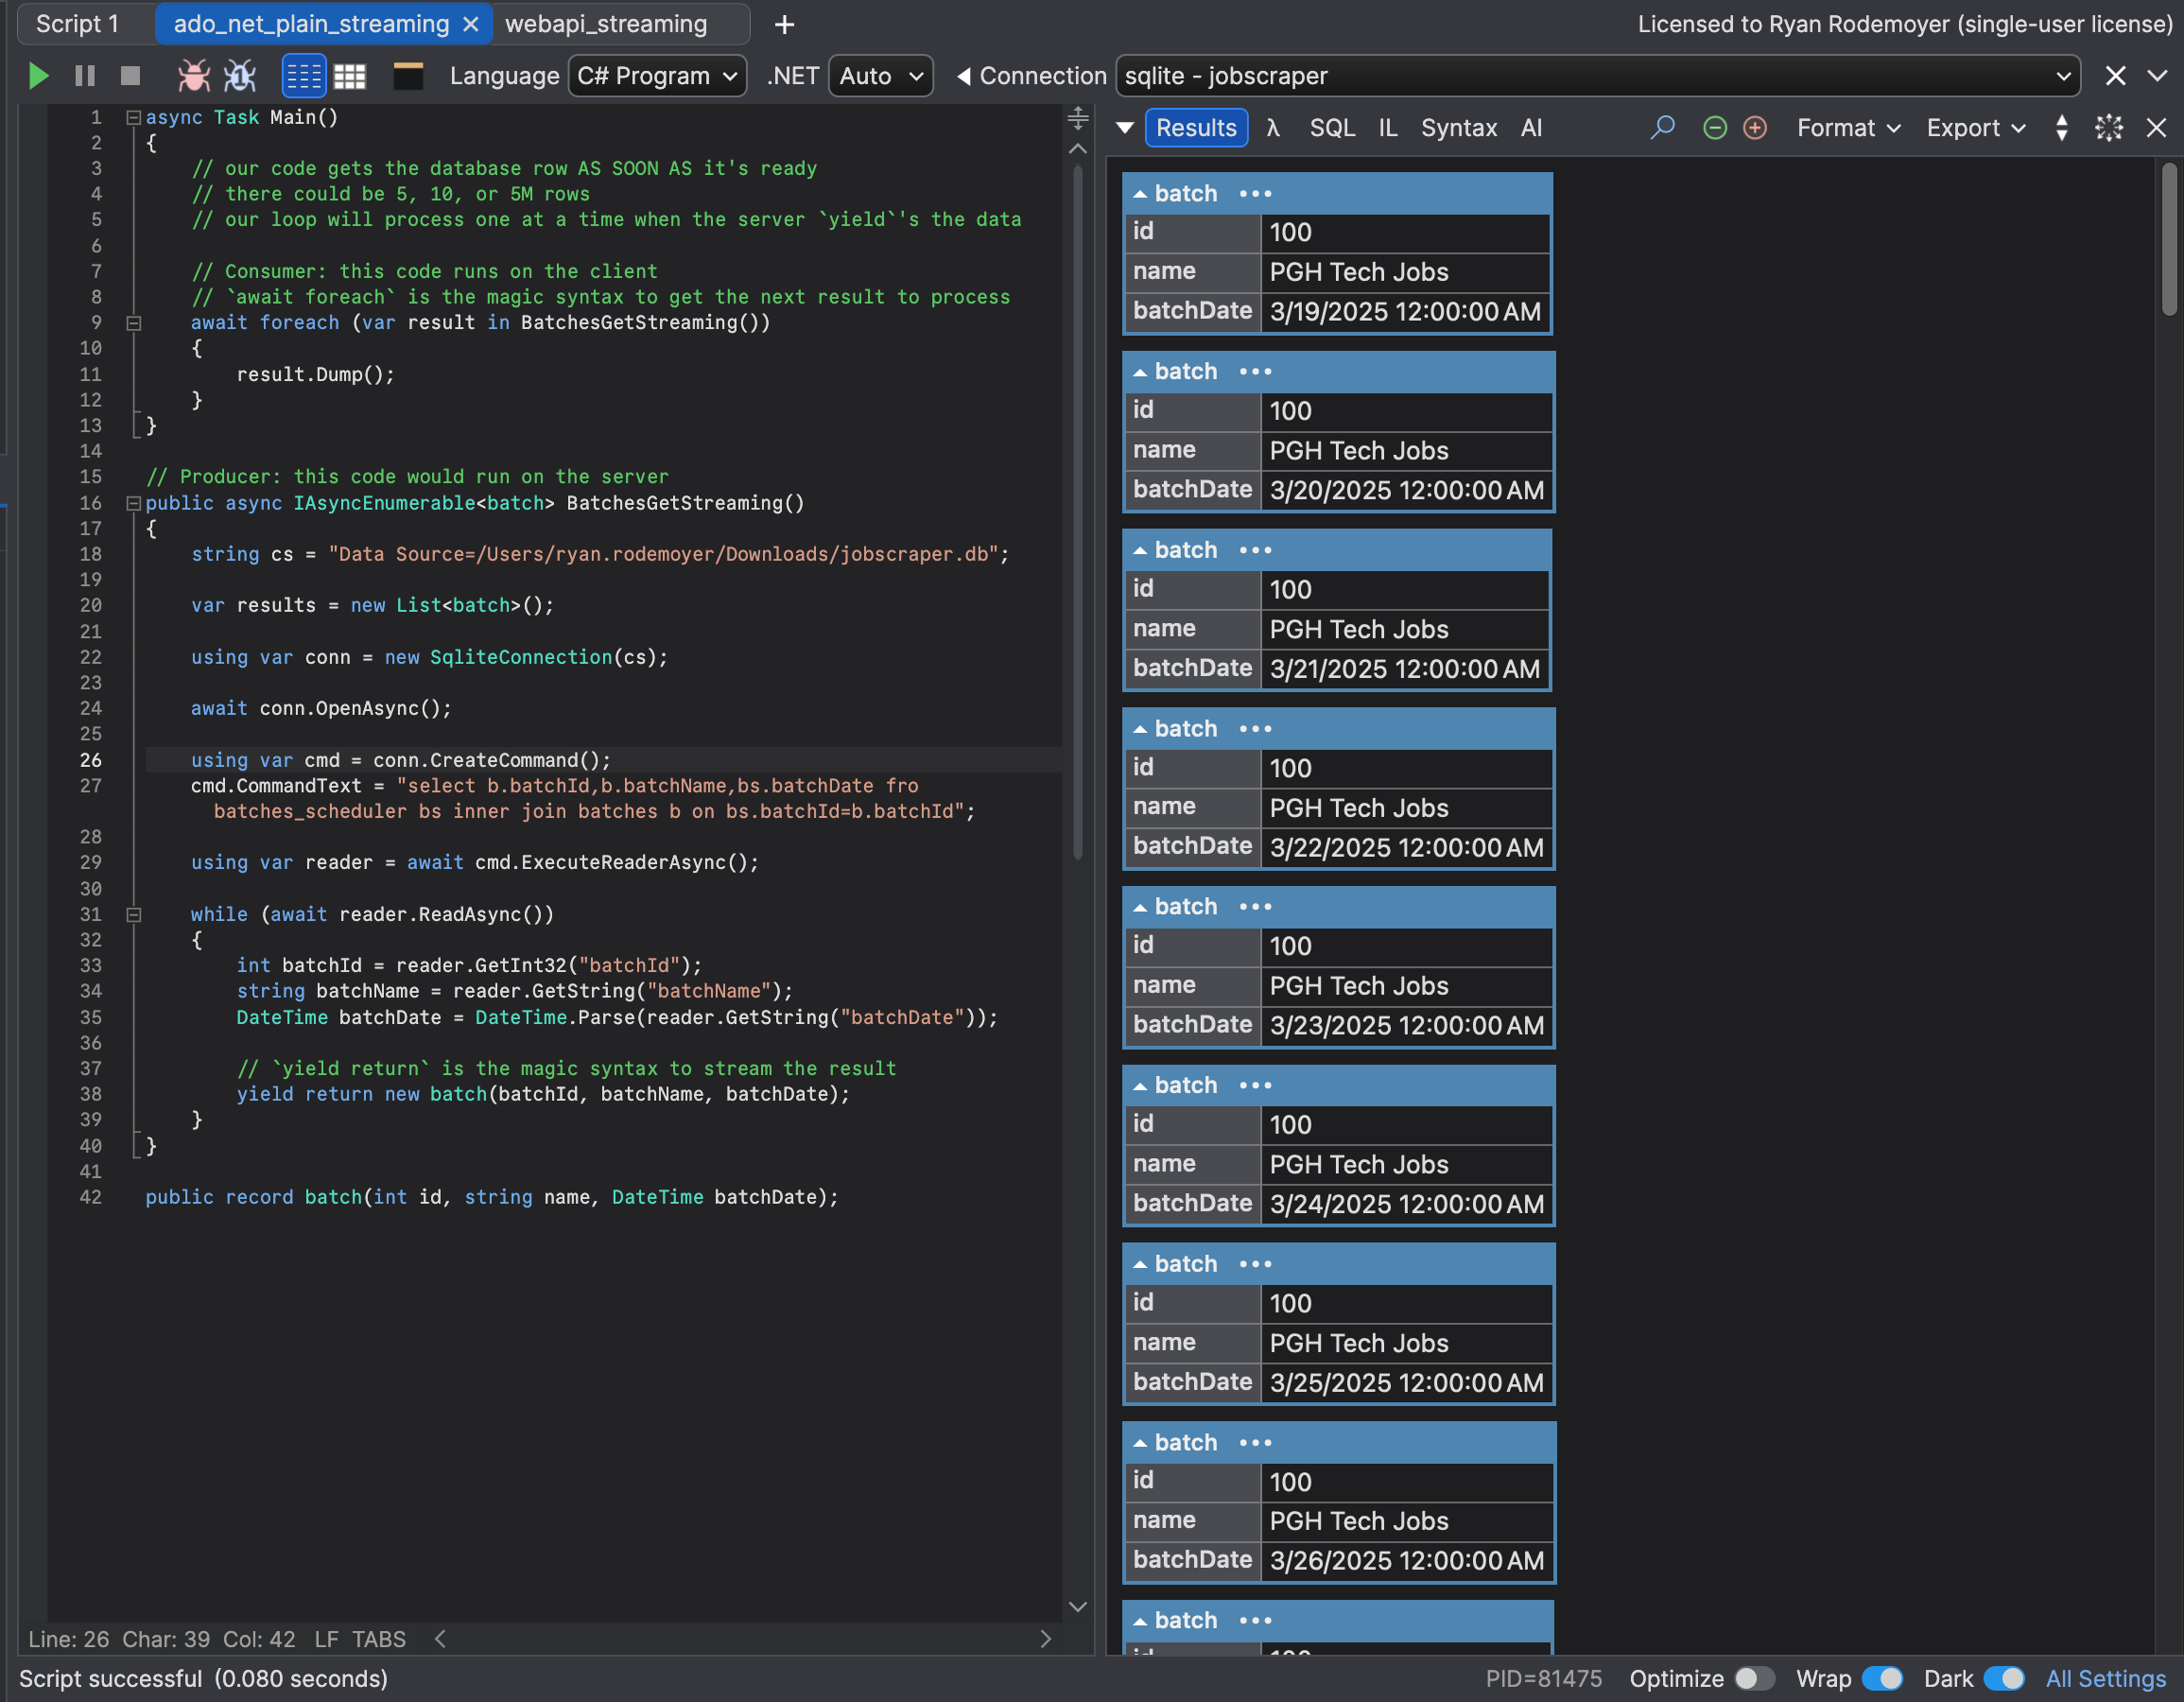Collapse the connection bar arrow

[x=963, y=76]
